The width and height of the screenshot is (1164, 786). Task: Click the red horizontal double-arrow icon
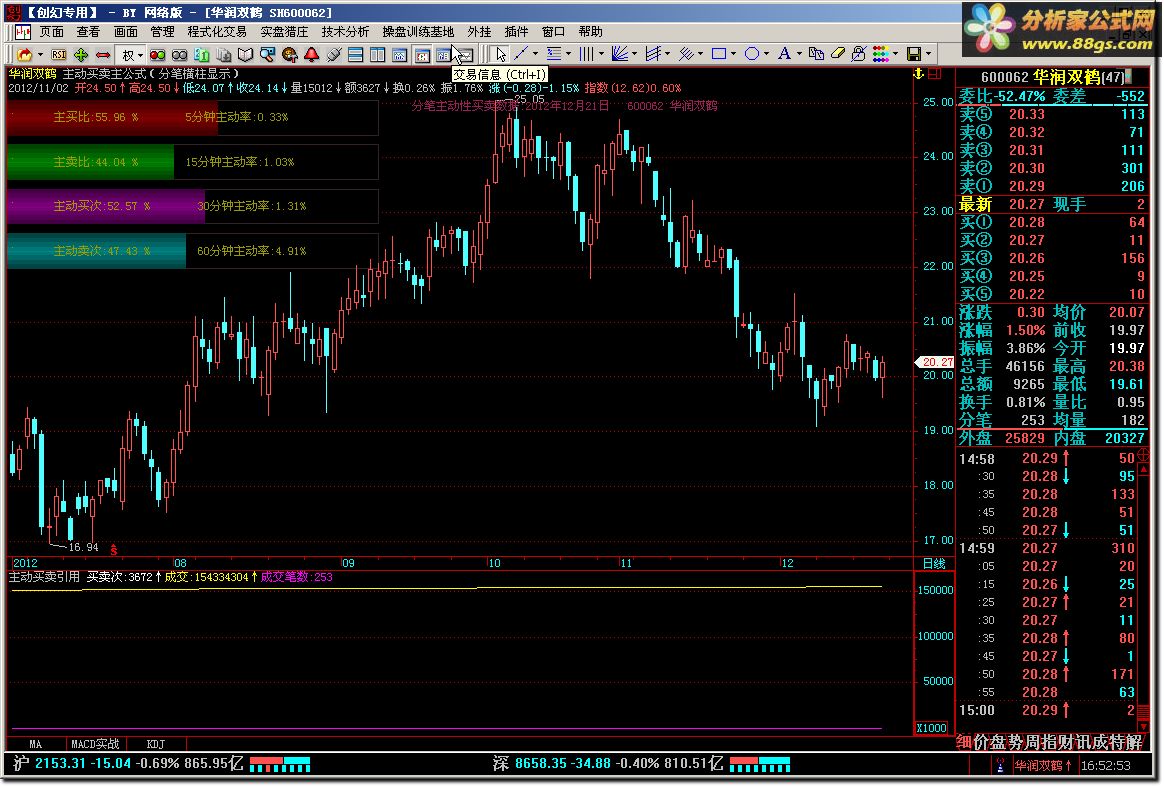(103, 54)
